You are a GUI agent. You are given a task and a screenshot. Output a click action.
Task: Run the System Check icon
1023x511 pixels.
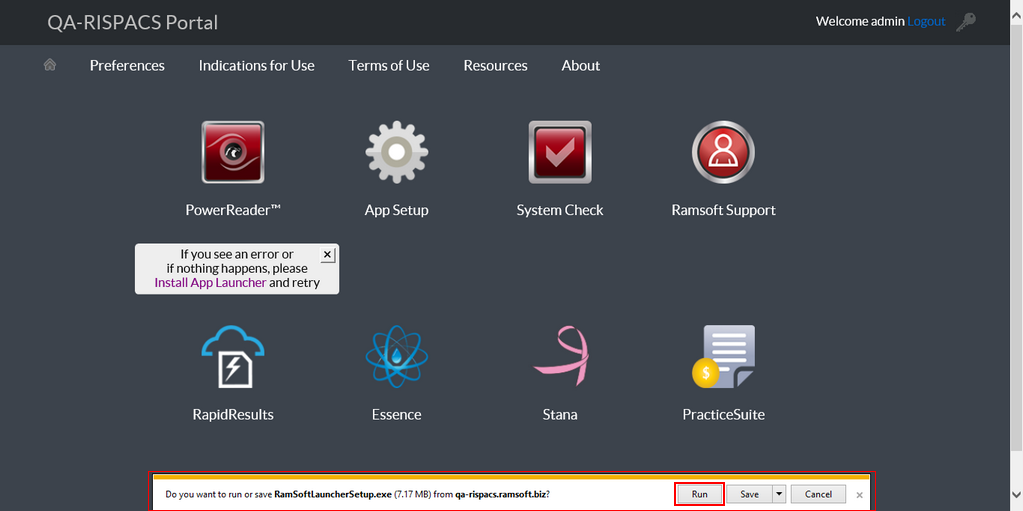pyautogui.click(x=559, y=152)
